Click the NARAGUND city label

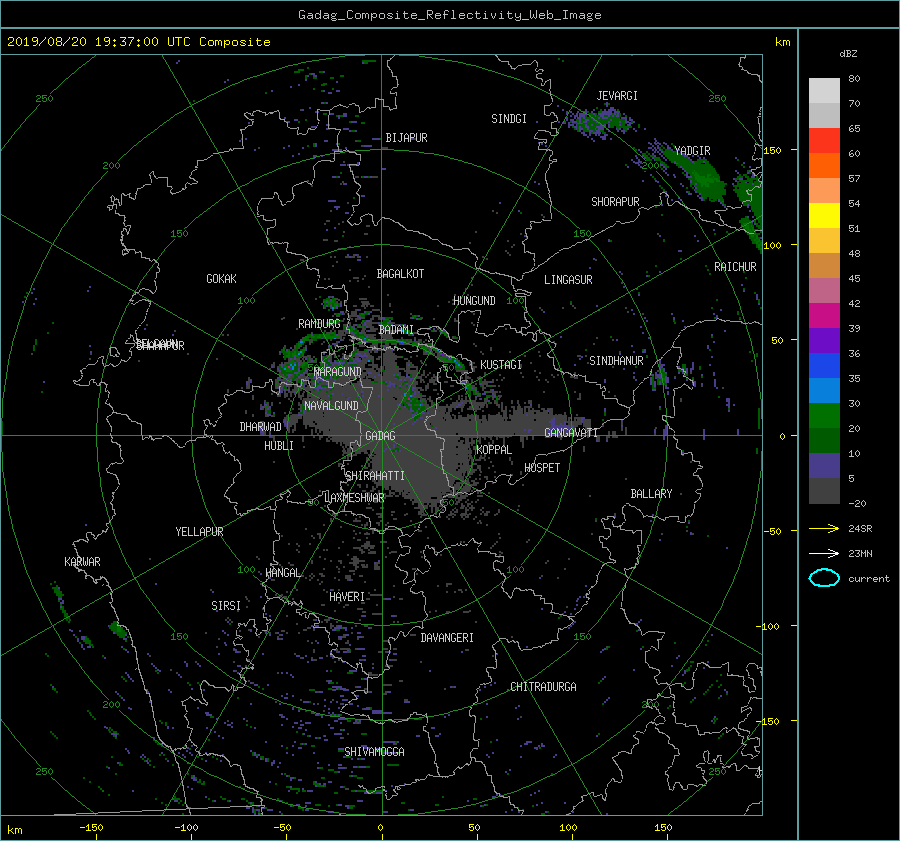338,372
